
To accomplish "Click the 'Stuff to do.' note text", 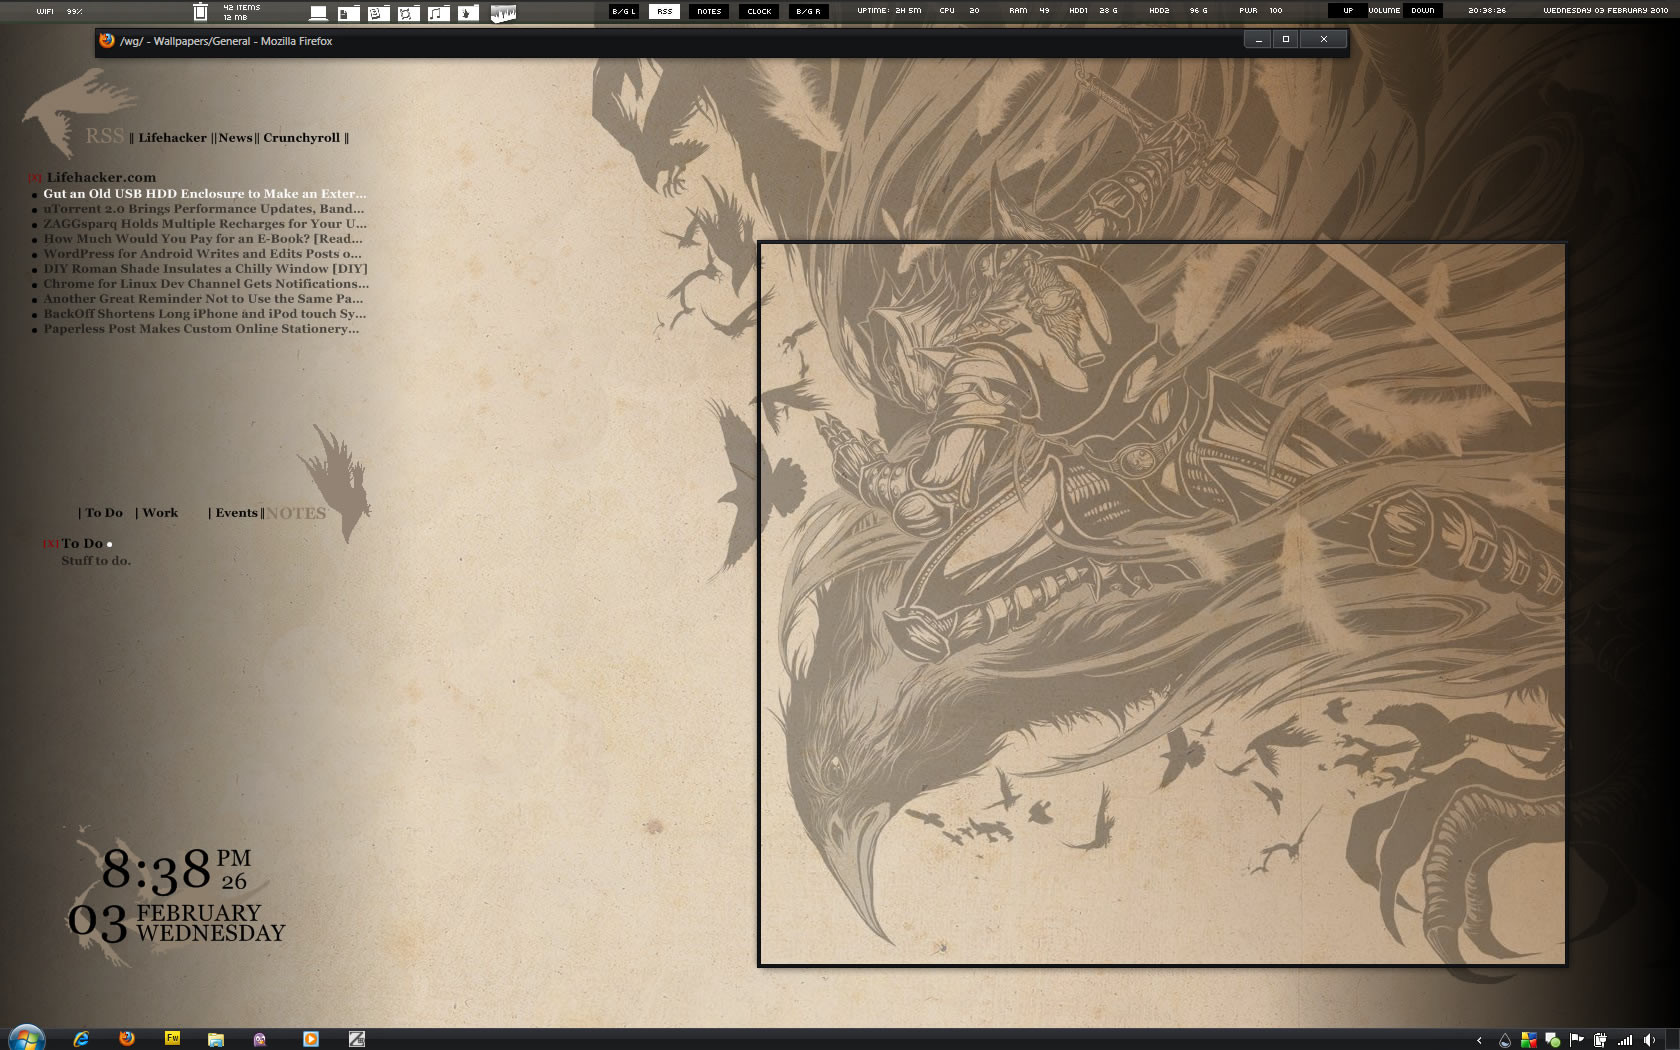I will [x=96, y=561].
